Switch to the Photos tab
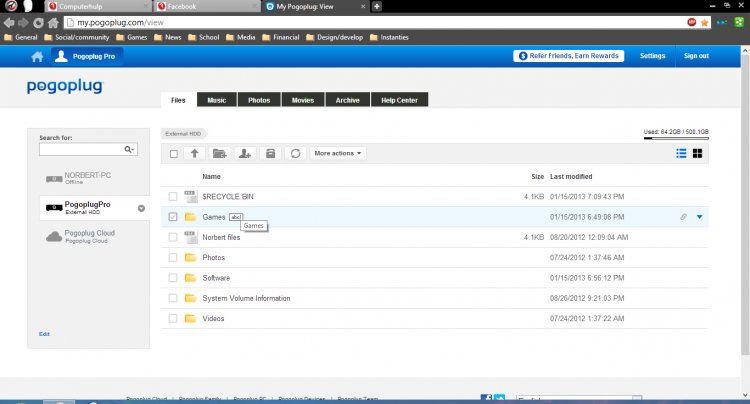 (x=259, y=100)
